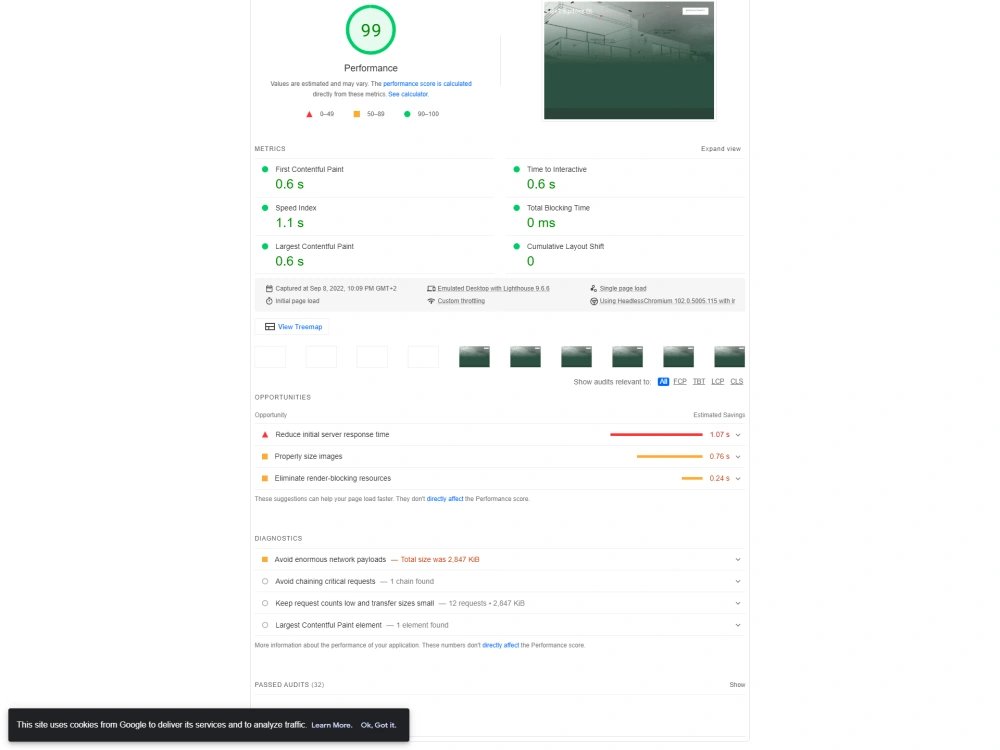Viewport: 1000px width, 750px height.
Task: Show the Passed Audits list
Action: click(x=737, y=685)
